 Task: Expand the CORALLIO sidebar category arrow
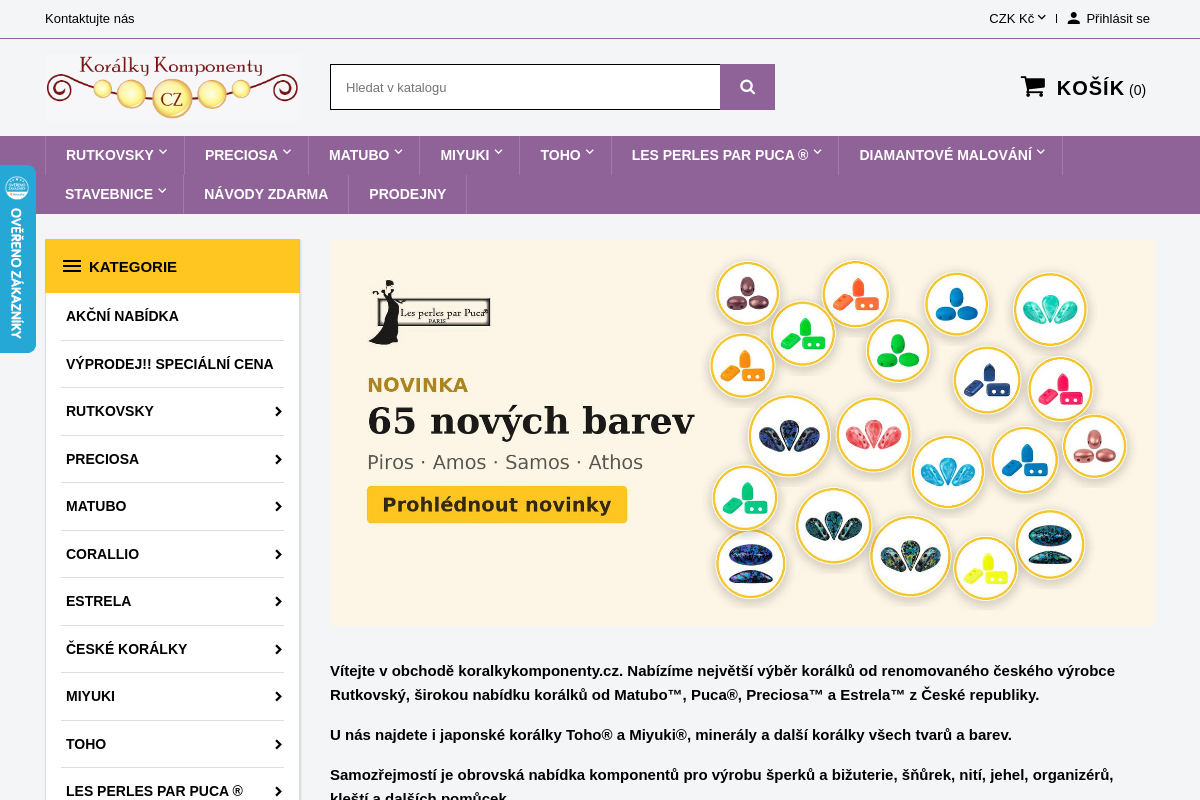point(278,554)
